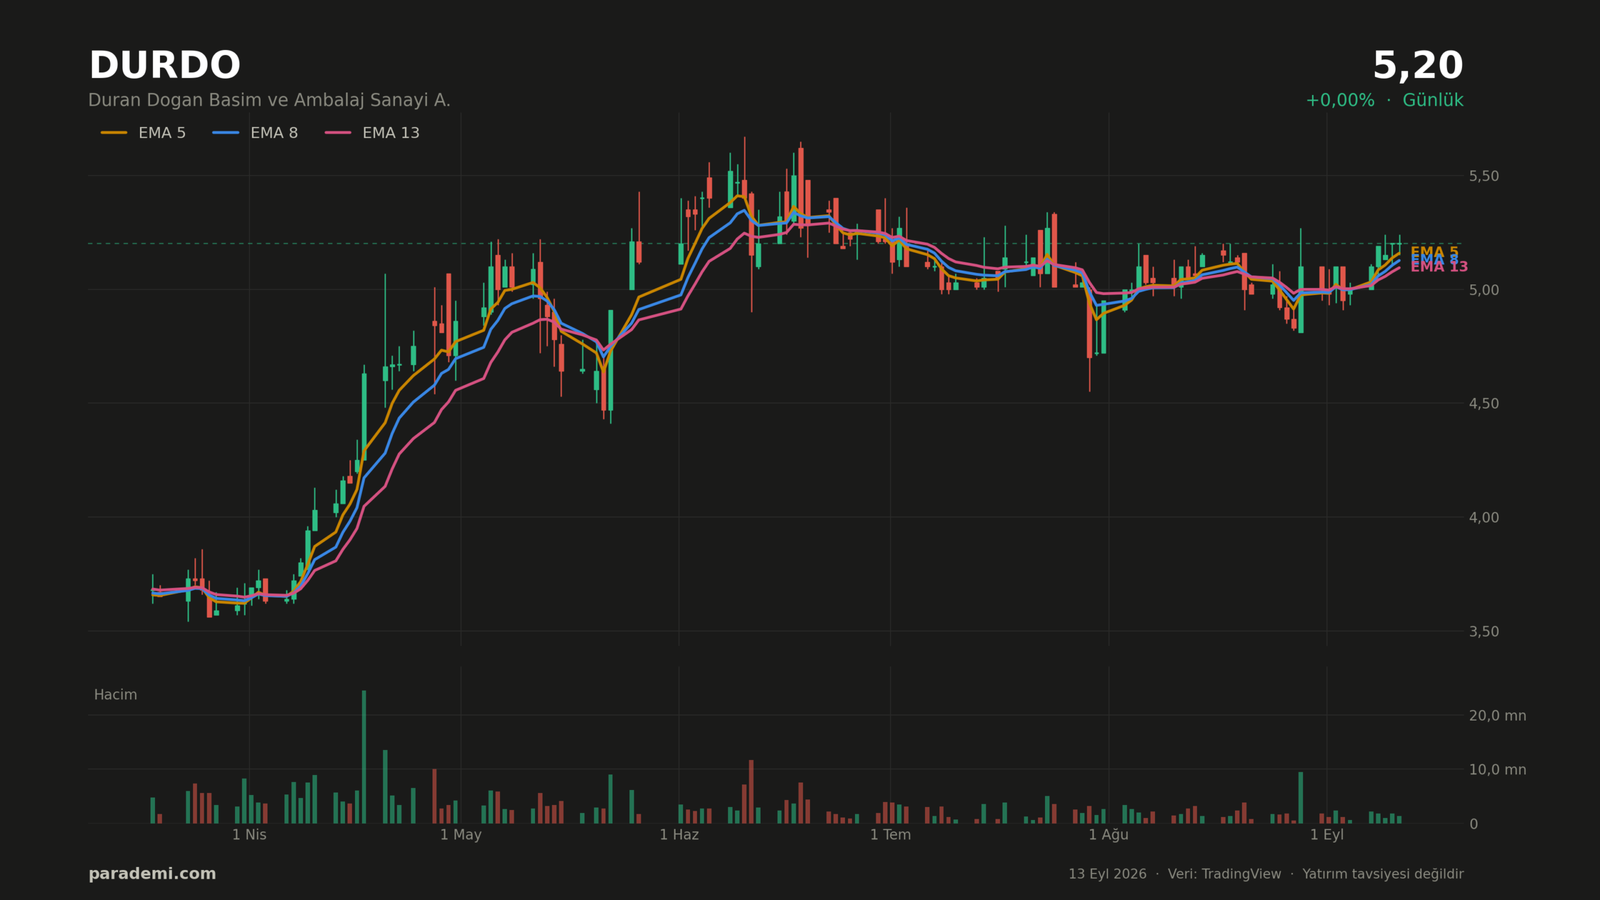Click the 5,20 current price value
Image resolution: width=1600 pixels, height=900 pixels.
click(1417, 66)
